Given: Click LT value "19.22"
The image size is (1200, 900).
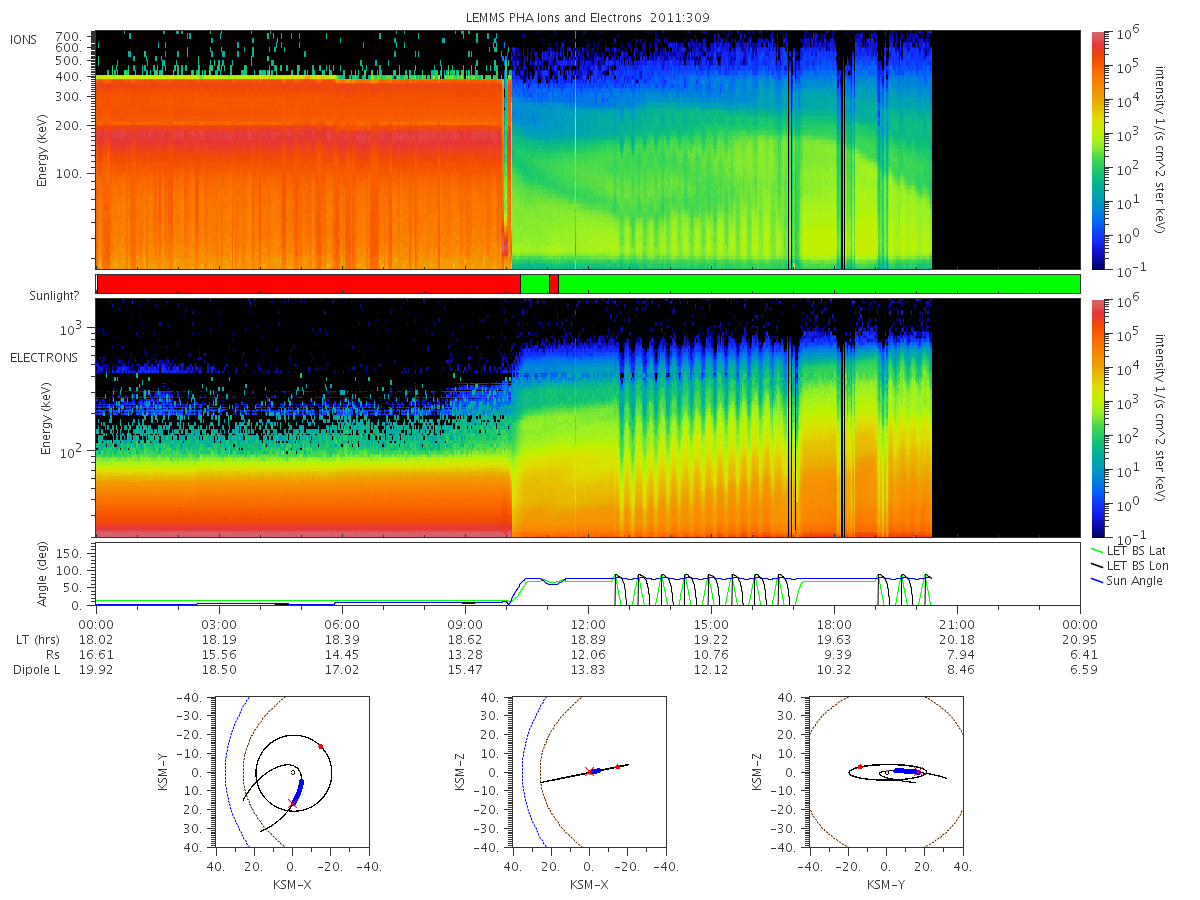Looking at the screenshot, I should tap(711, 640).
